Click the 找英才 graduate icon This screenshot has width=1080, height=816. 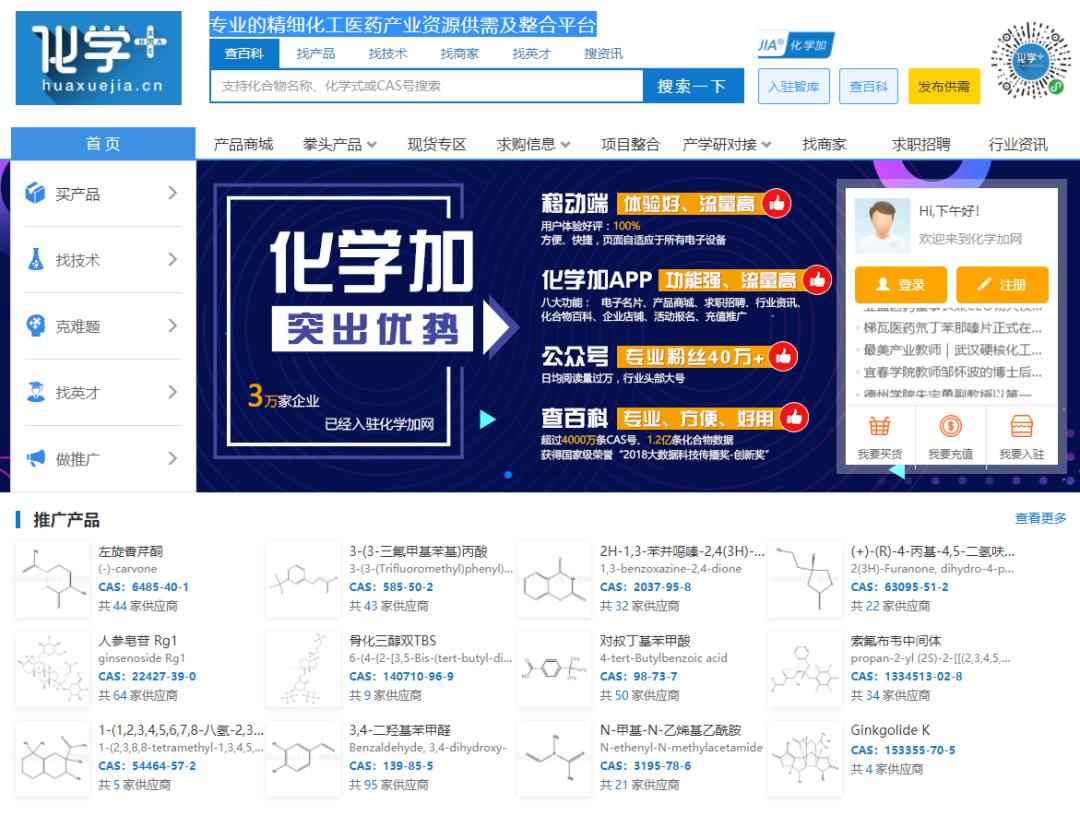[x=35, y=393]
